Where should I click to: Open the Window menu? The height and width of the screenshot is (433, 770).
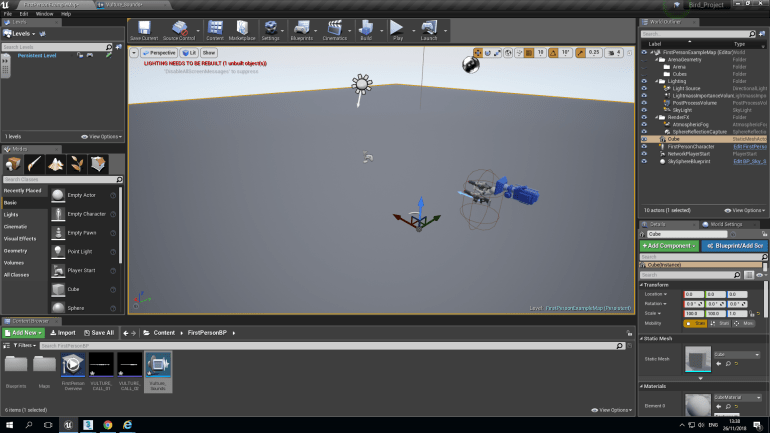click(44, 14)
